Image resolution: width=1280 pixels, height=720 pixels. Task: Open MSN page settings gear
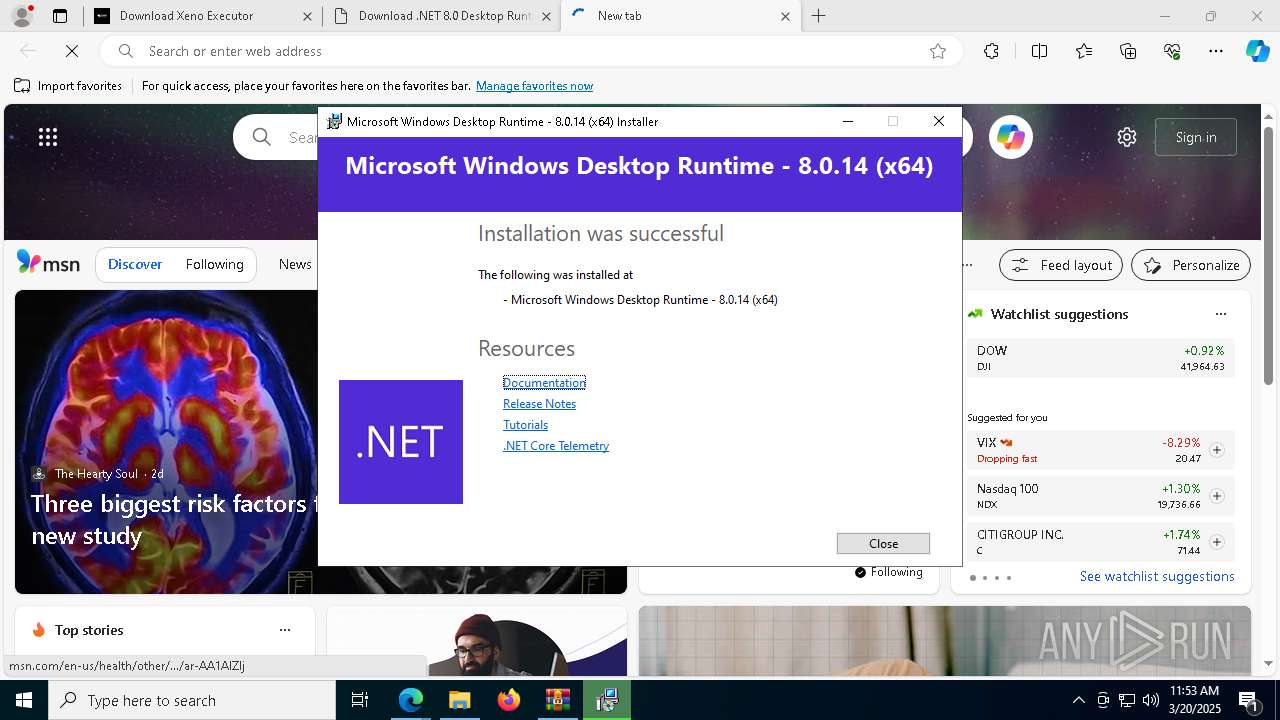click(1127, 137)
